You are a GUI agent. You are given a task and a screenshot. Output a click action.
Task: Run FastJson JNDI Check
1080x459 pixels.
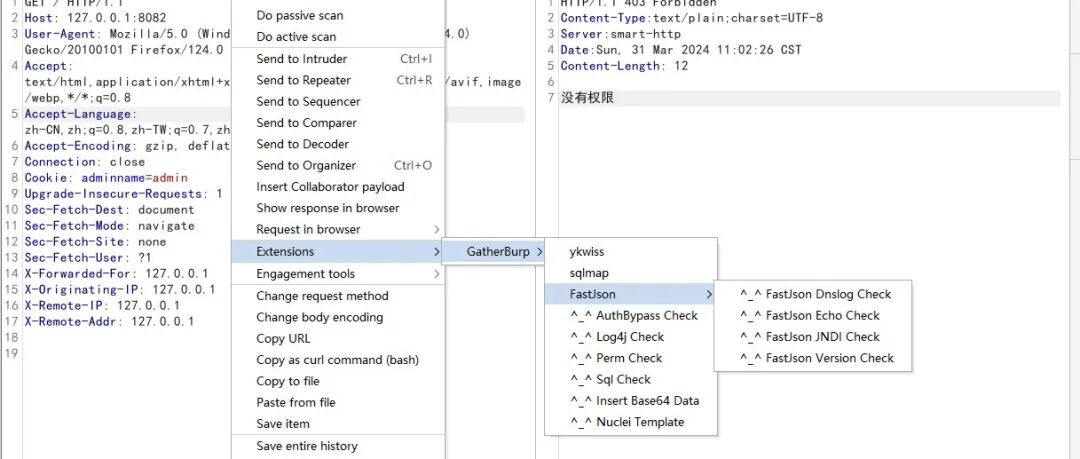point(813,337)
